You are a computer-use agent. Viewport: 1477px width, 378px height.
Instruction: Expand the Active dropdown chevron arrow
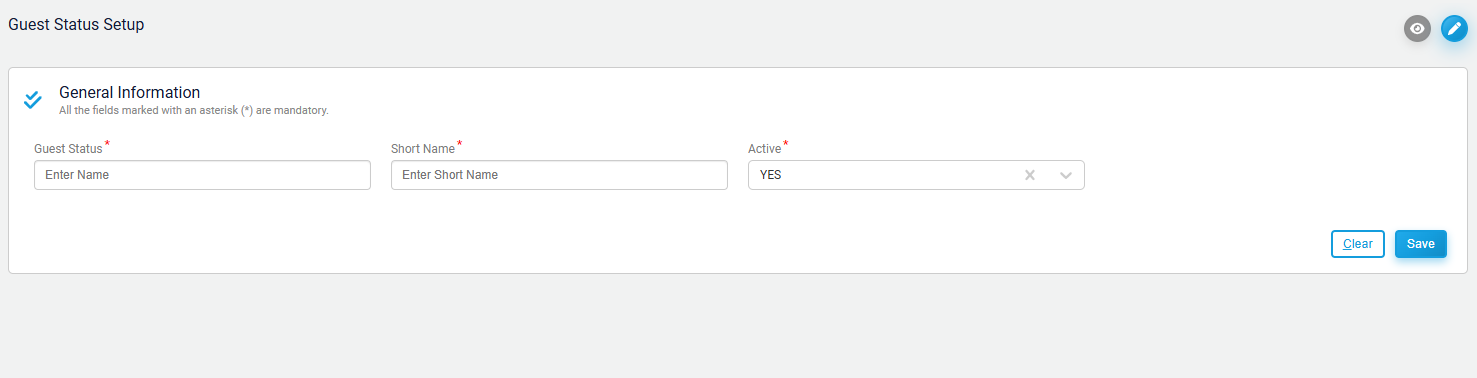coord(1066,175)
